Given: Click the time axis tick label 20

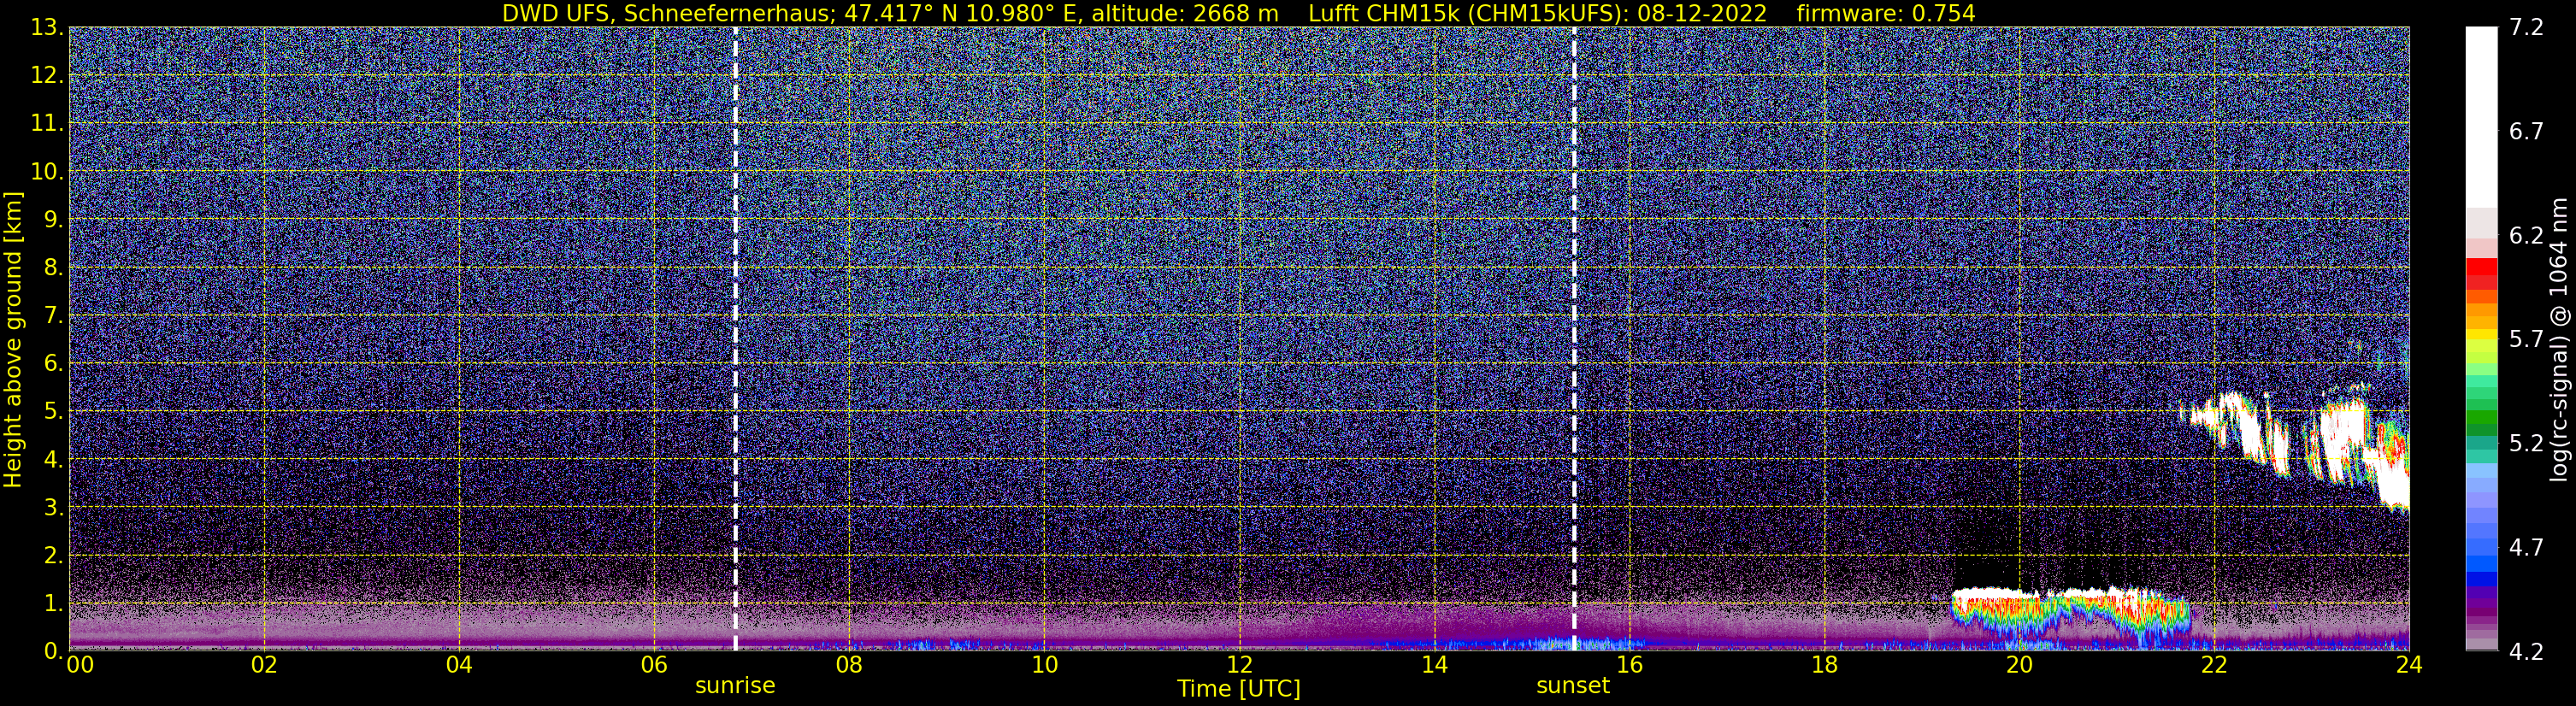Looking at the screenshot, I should (x=2019, y=666).
